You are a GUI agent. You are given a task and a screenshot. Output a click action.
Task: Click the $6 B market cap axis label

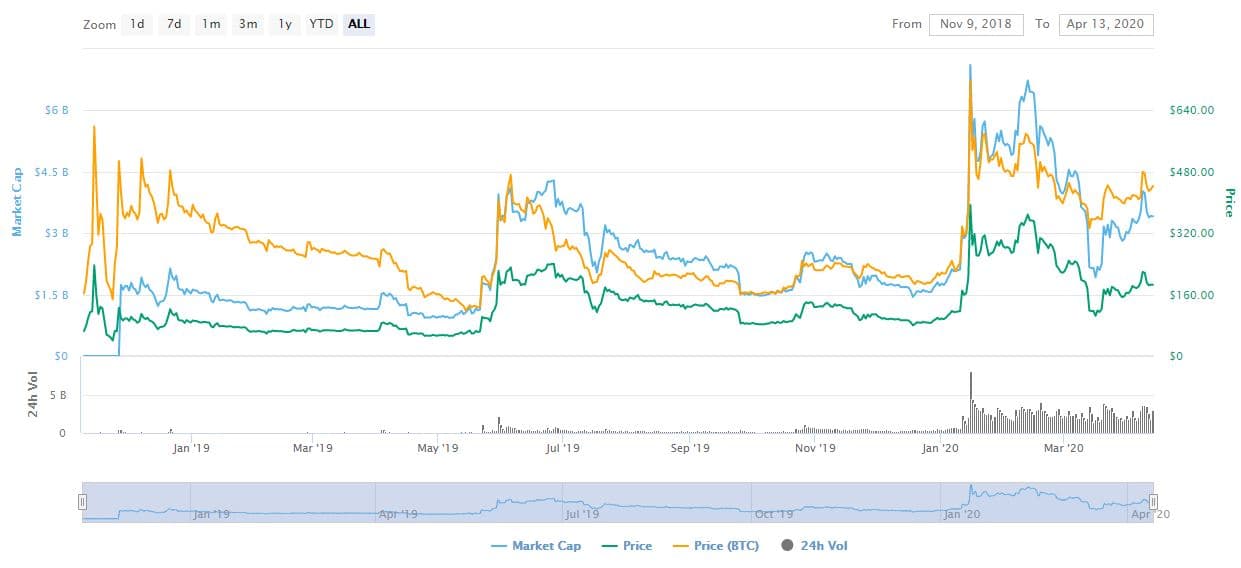(55, 110)
